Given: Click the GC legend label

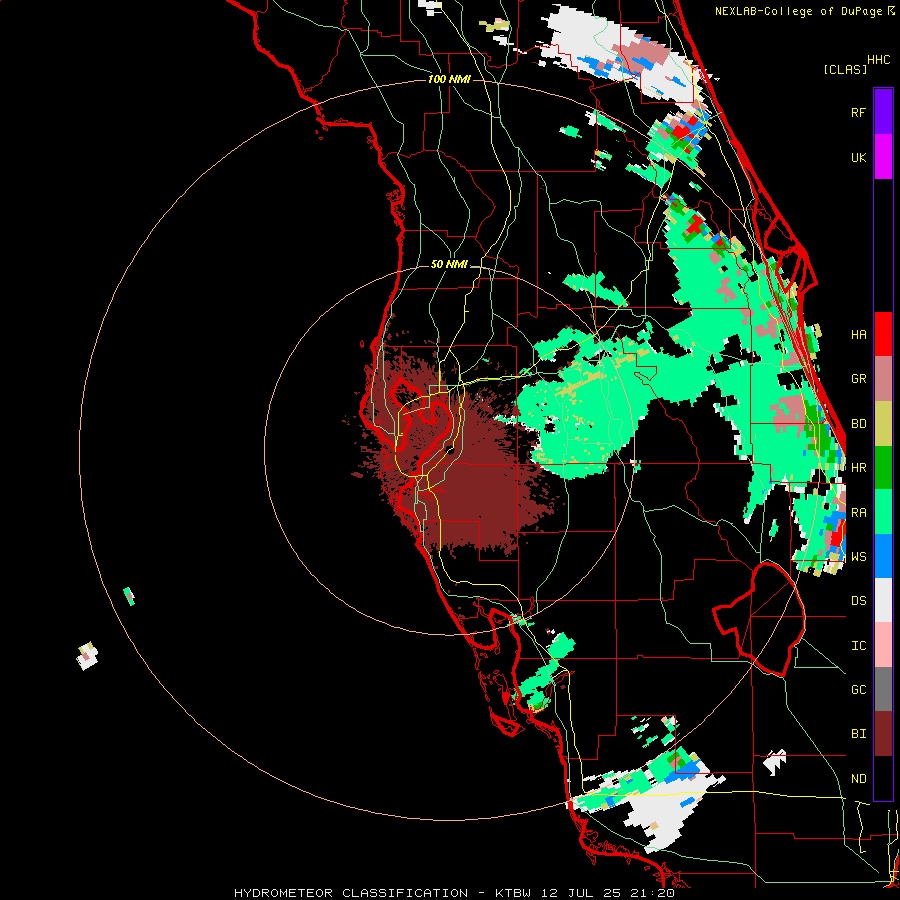Looking at the screenshot, I should pyautogui.click(x=858, y=690).
